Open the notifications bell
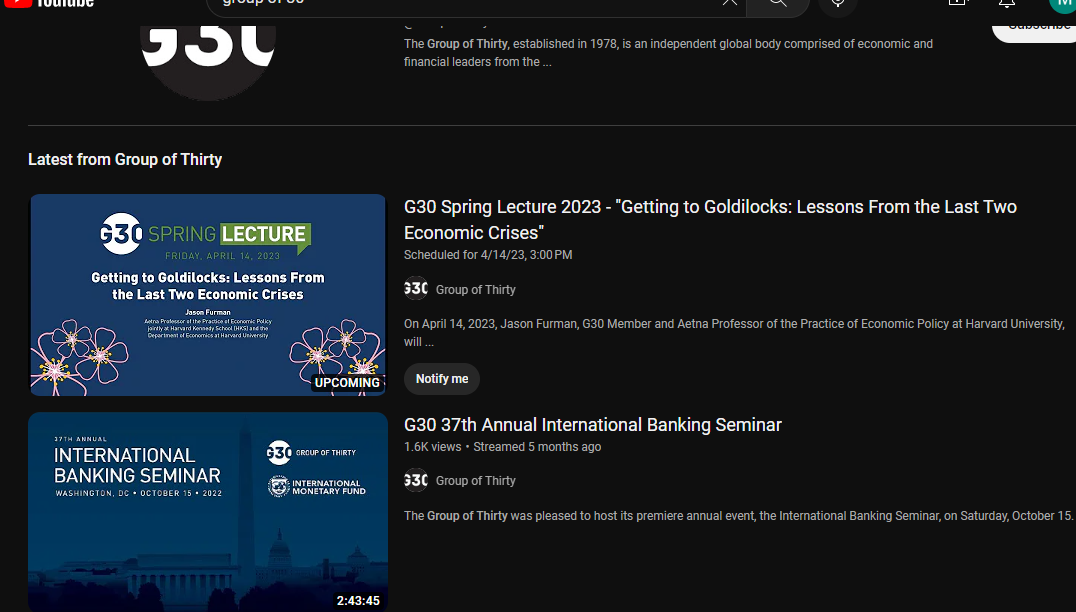1076x612 pixels. click(x=1007, y=3)
